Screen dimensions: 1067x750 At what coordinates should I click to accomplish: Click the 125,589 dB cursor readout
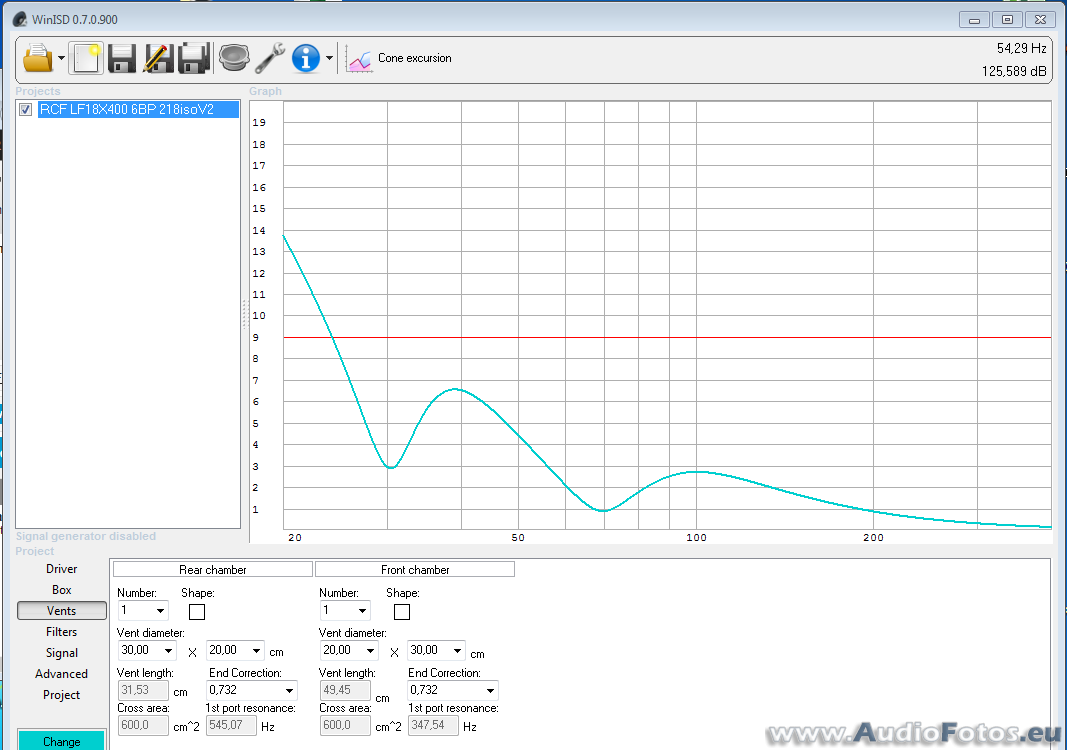click(x=1014, y=71)
